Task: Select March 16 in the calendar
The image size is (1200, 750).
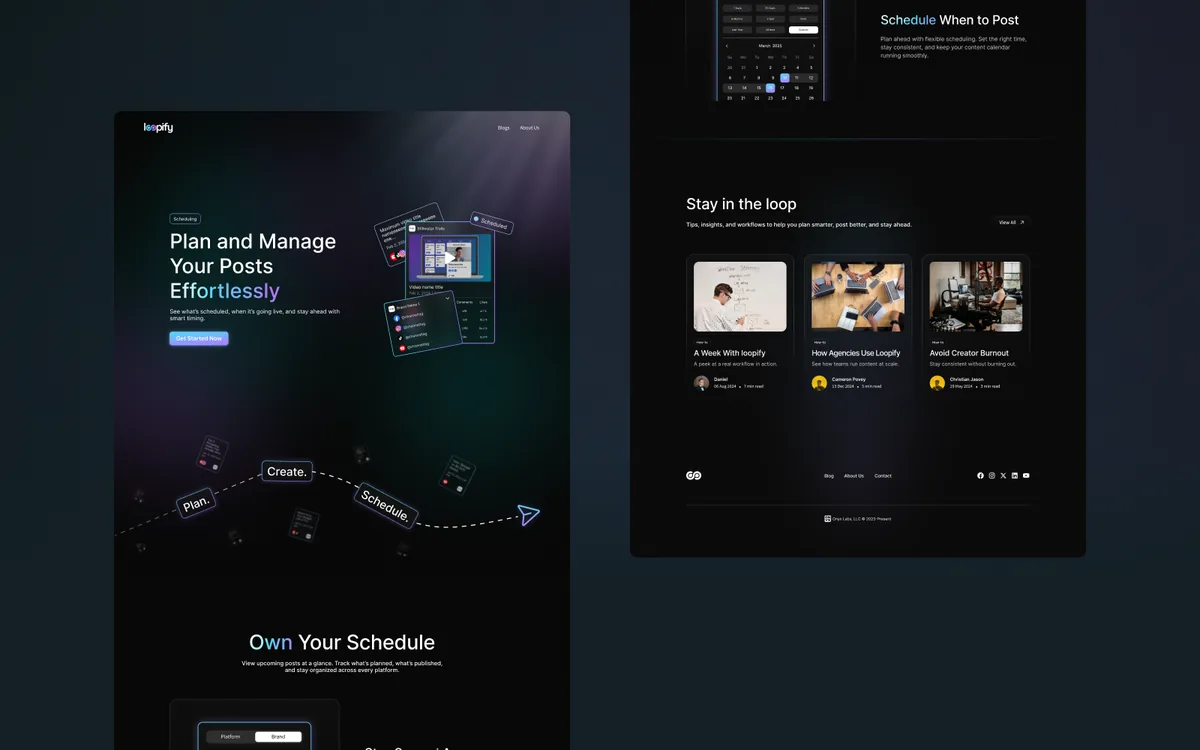Action: click(x=771, y=88)
